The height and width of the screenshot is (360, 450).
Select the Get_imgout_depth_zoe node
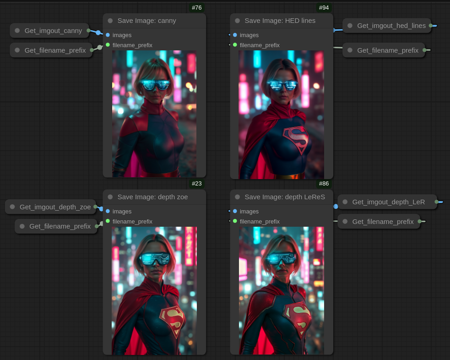click(x=51, y=207)
